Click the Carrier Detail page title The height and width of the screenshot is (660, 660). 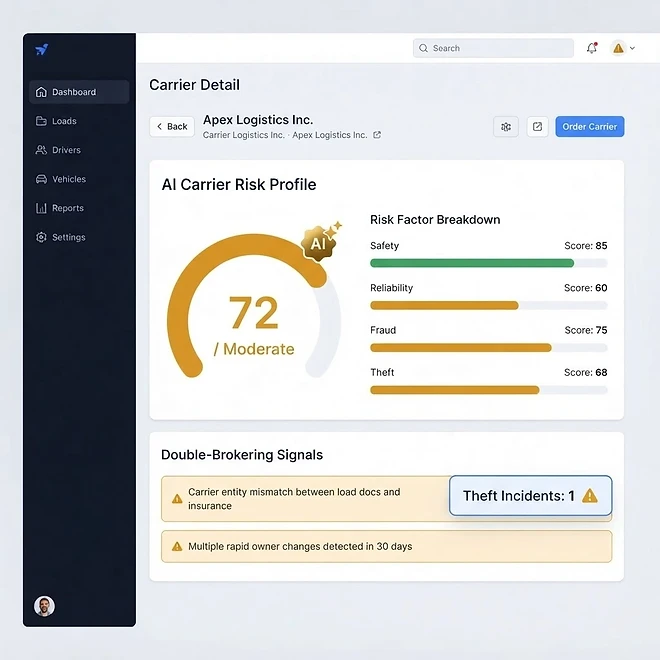pos(194,85)
